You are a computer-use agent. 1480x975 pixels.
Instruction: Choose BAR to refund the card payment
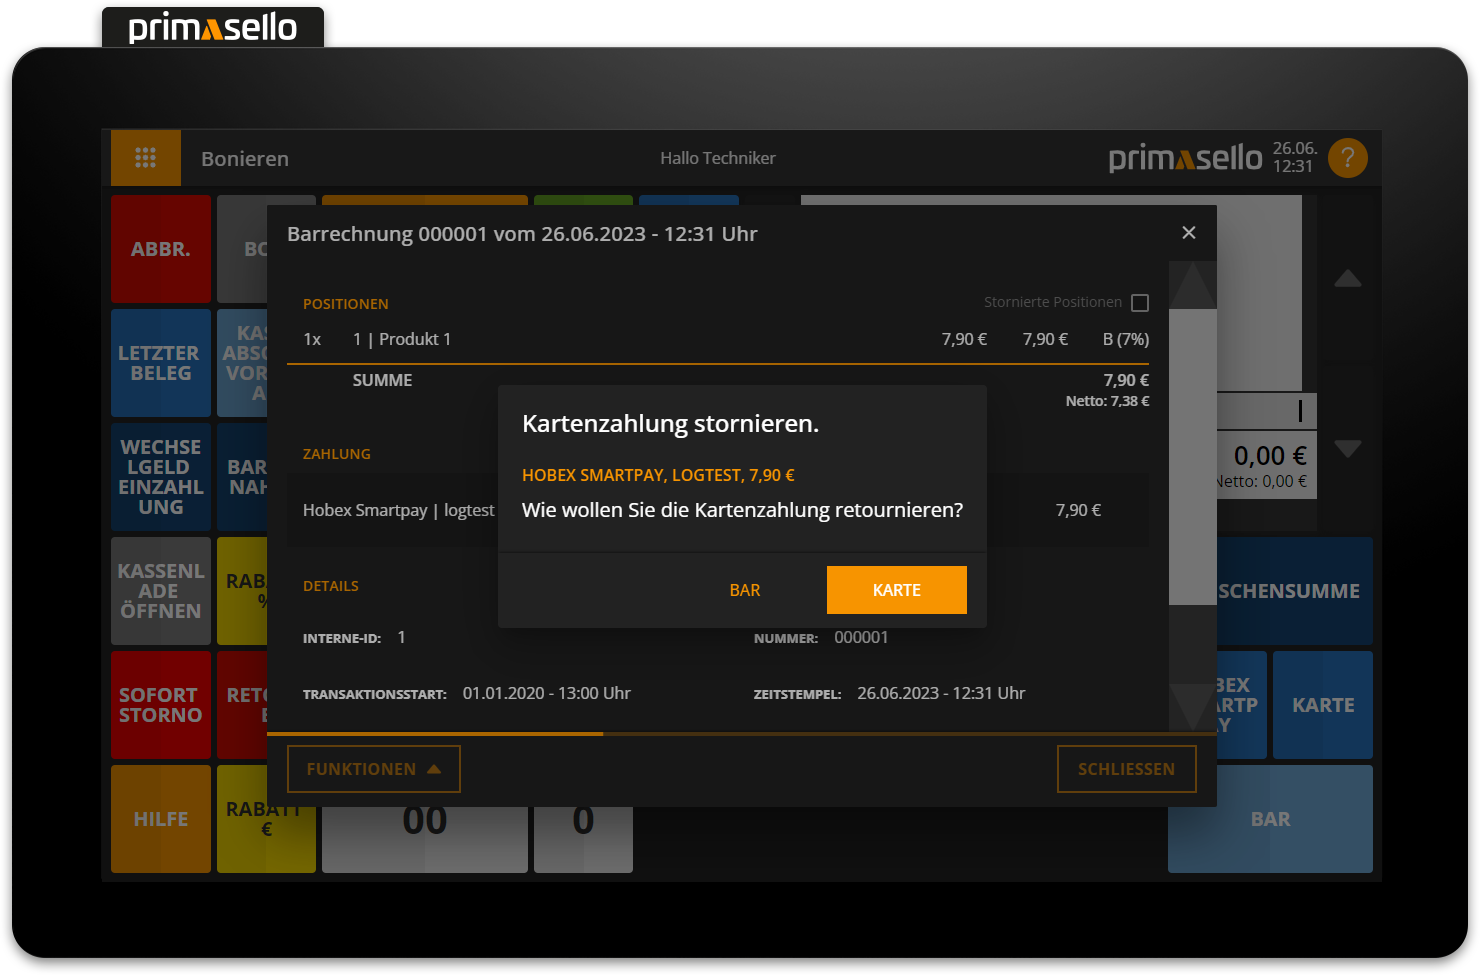(744, 589)
